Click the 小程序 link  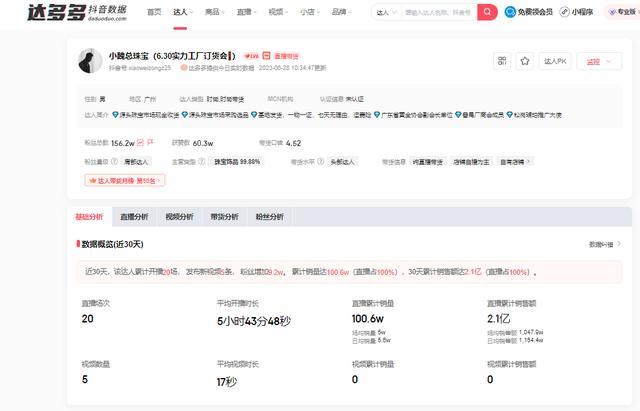pyautogui.click(x=582, y=12)
